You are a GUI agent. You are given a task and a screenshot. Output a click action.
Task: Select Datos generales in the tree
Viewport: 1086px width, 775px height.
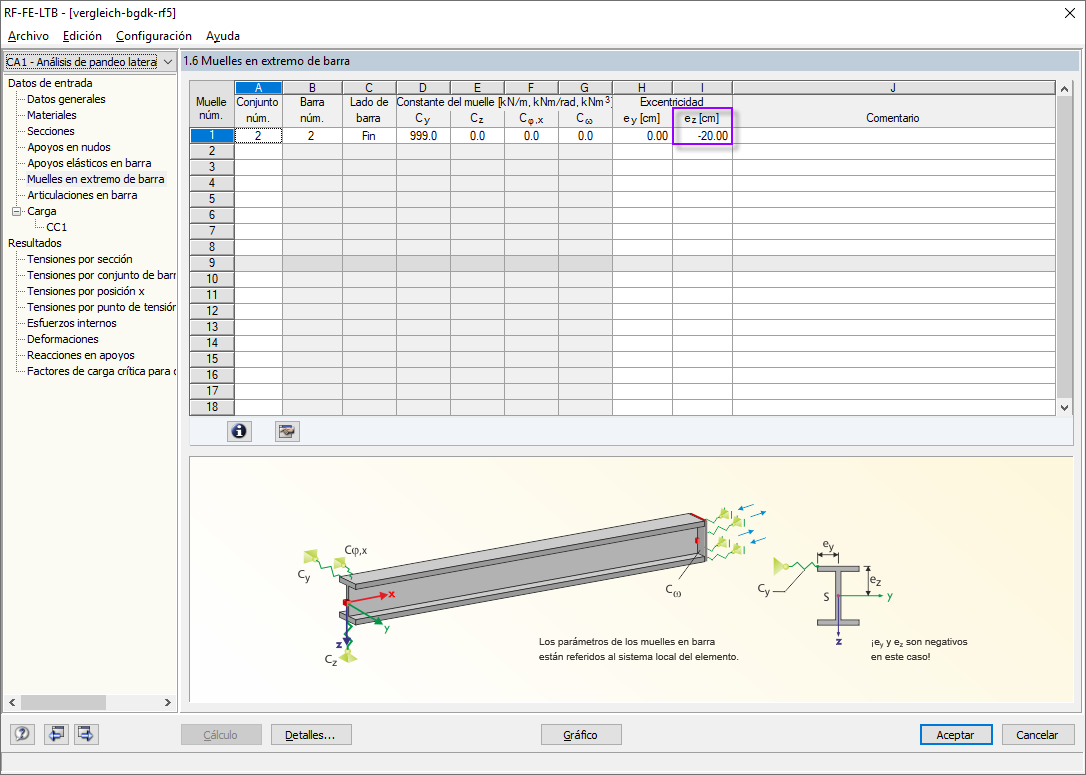click(x=66, y=99)
